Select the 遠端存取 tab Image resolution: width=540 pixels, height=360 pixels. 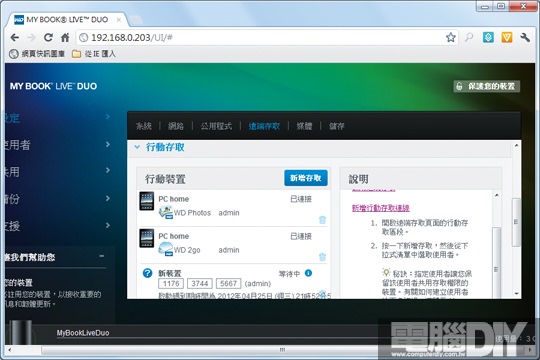pos(264,126)
